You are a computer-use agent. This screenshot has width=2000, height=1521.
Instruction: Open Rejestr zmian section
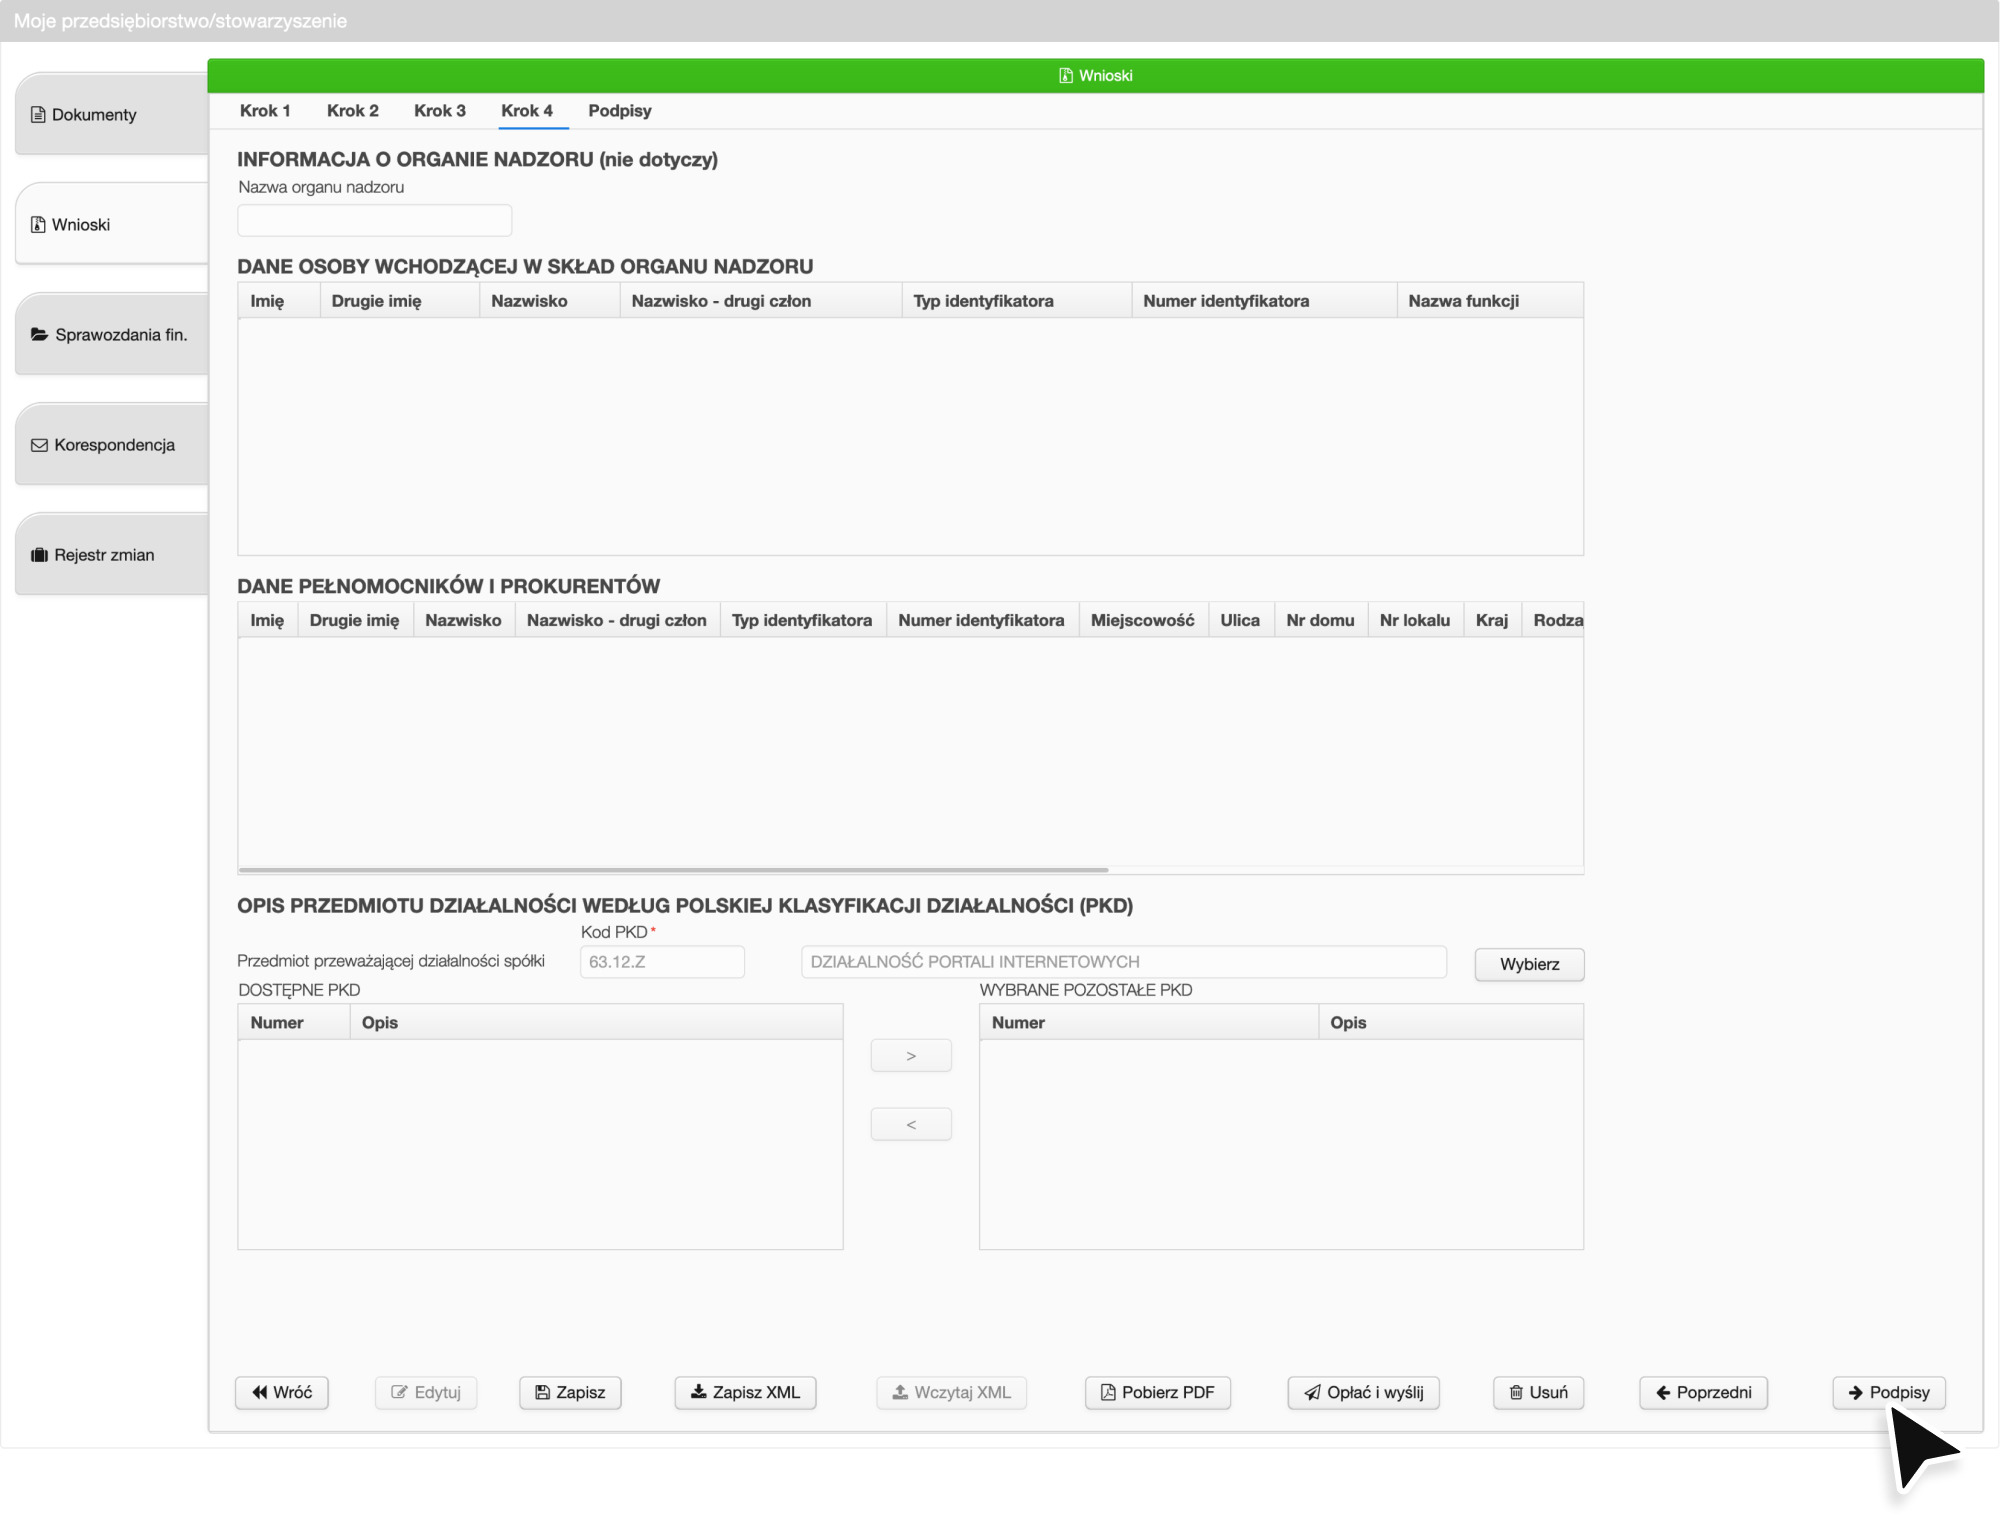point(112,554)
